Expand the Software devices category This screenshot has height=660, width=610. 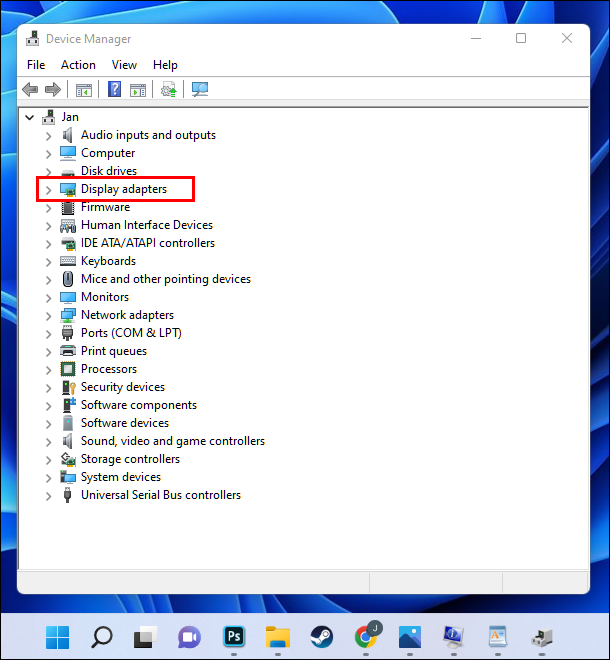[x=49, y=424]
